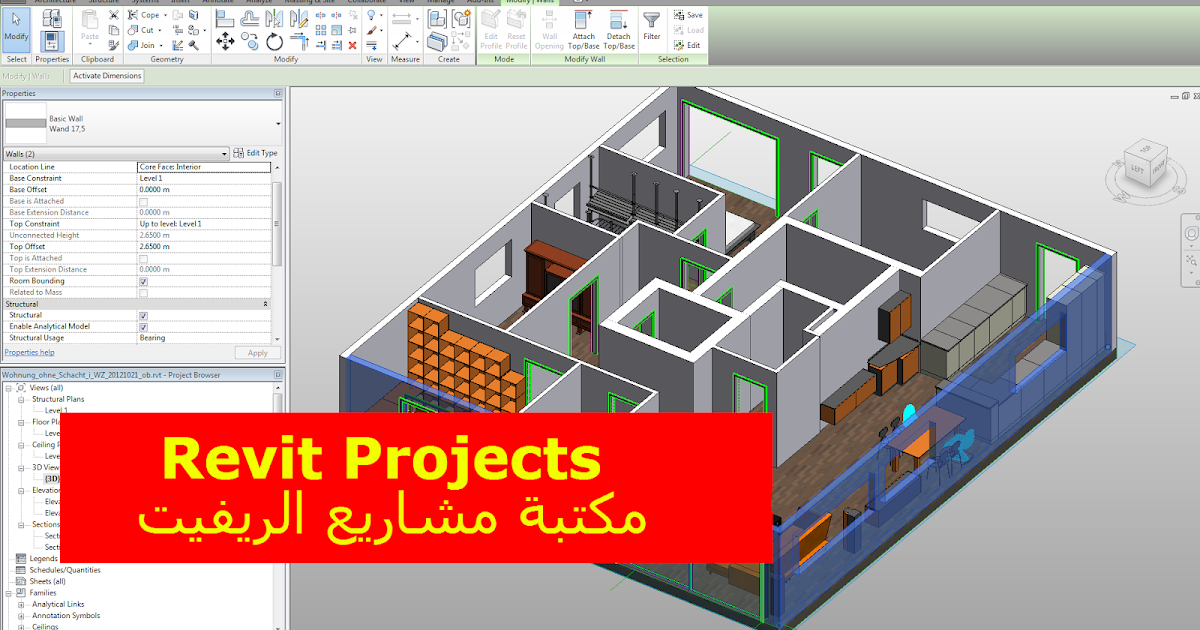Open the Basic Wall type selector dropdown
Viewport: 1200px width, 630px height.
coord(278,124)
